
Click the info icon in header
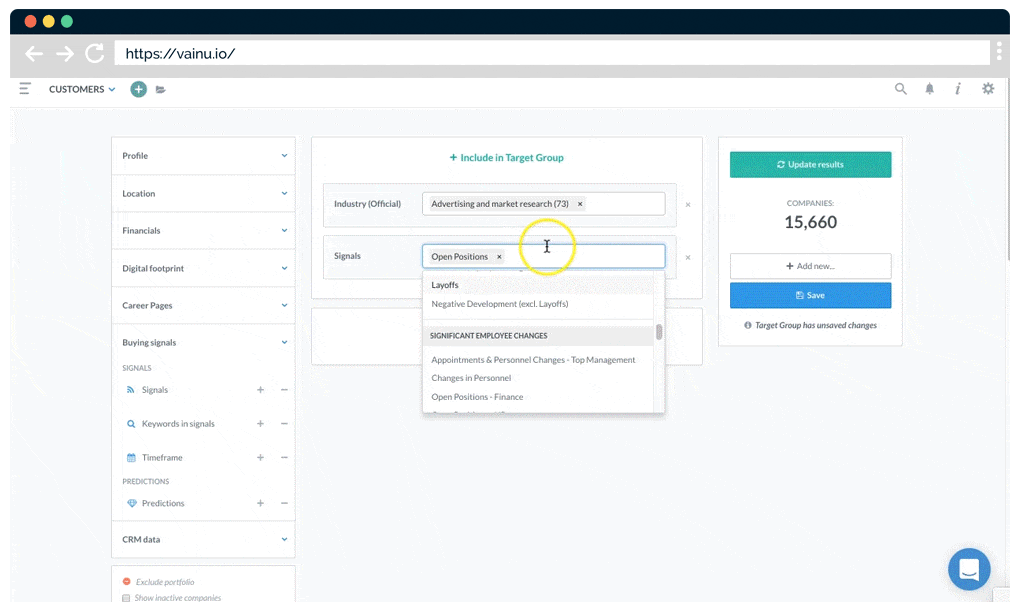[x=958, y=89]
